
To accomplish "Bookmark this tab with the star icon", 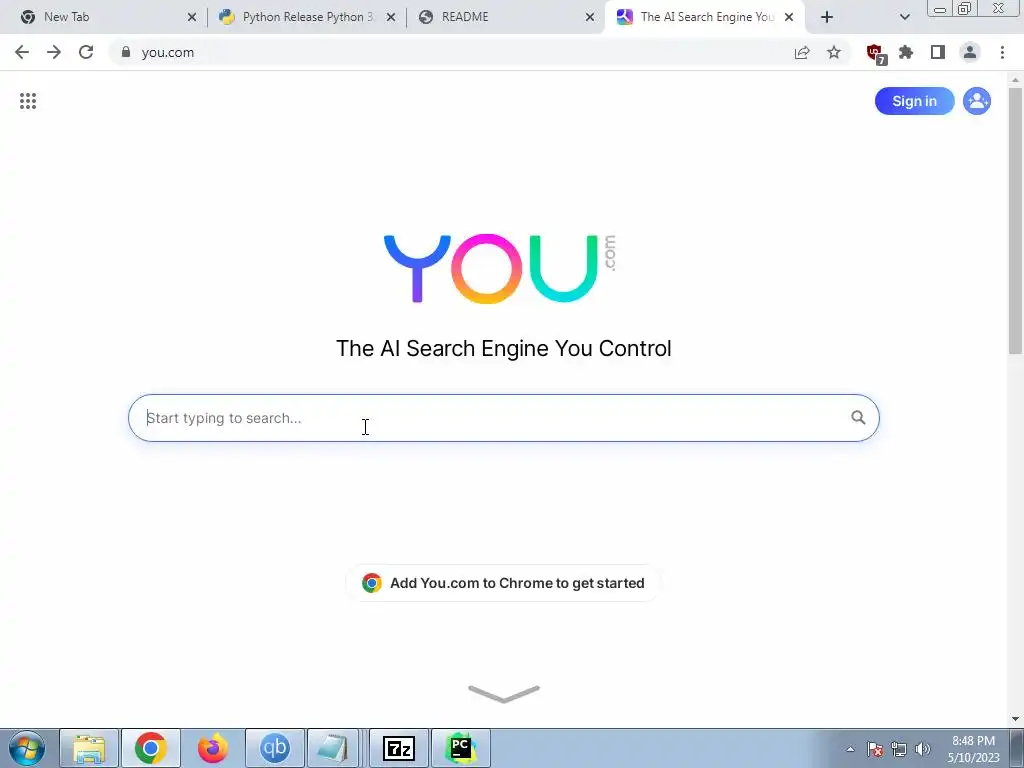I will 834,52.
